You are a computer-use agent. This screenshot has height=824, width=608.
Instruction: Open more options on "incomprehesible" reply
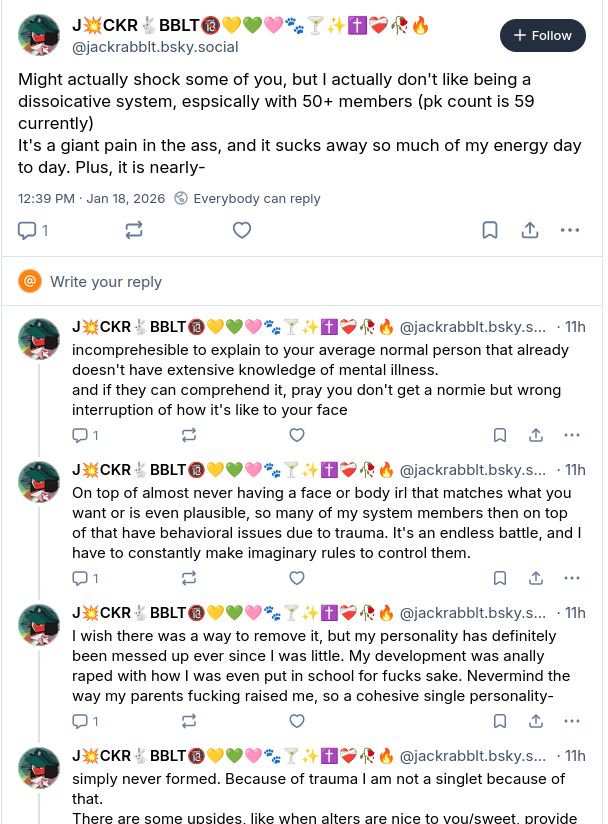[x=571, y=435]
